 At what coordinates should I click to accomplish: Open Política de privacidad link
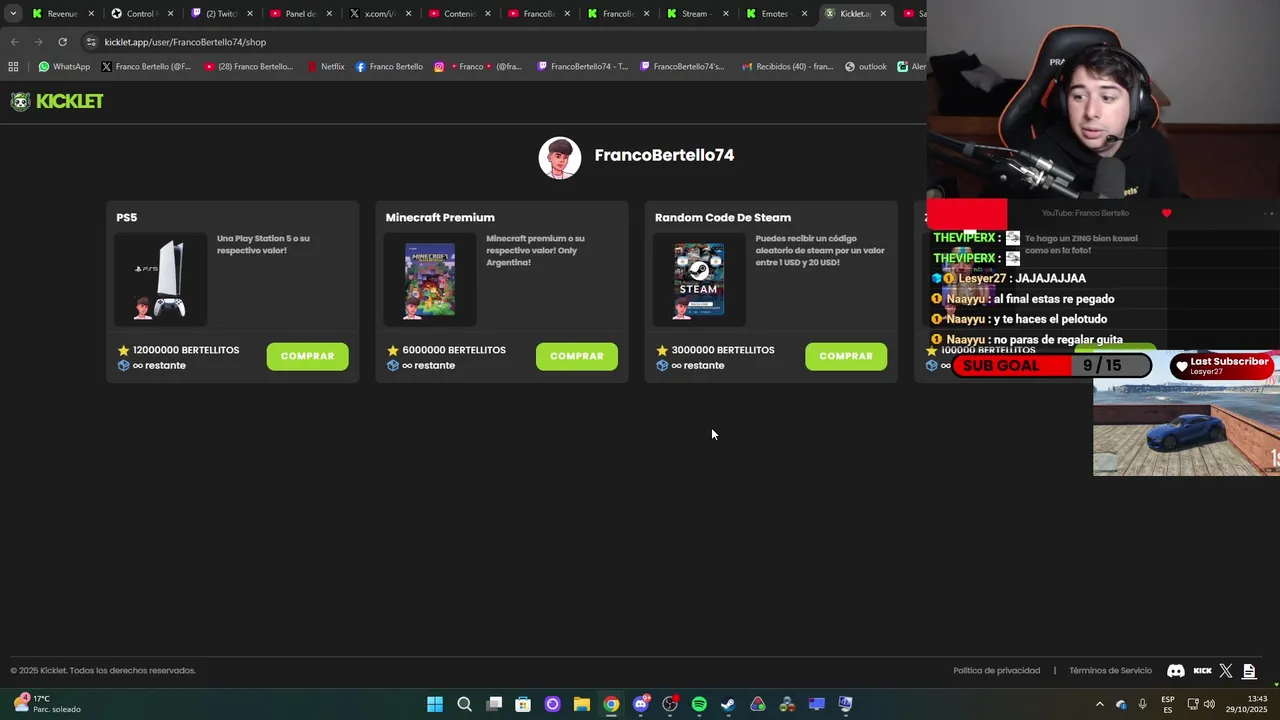pyautogui.click(x=996, y=671)
